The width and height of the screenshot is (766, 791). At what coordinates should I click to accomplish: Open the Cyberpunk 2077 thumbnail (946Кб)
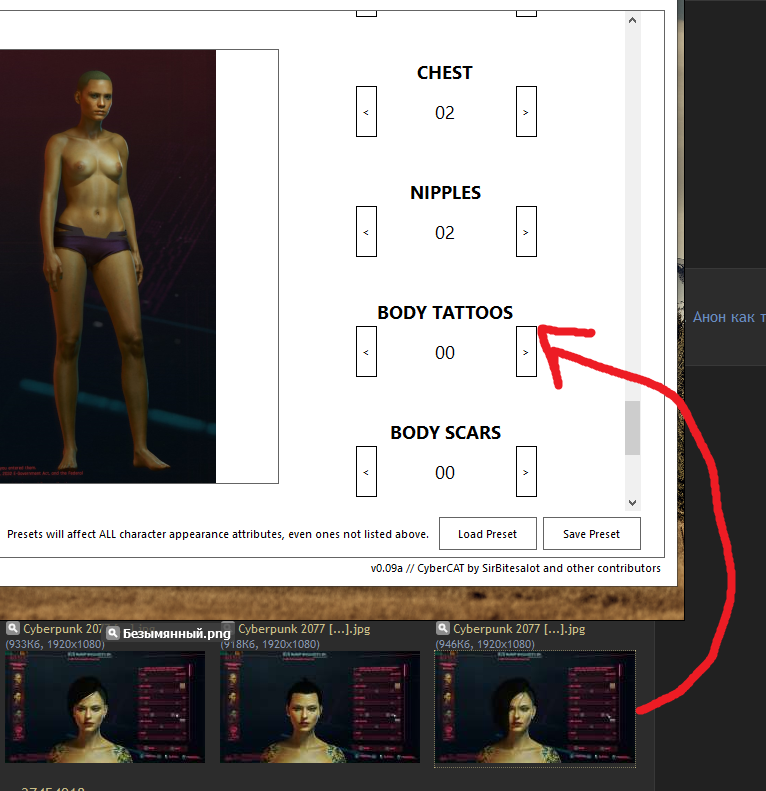535,709
